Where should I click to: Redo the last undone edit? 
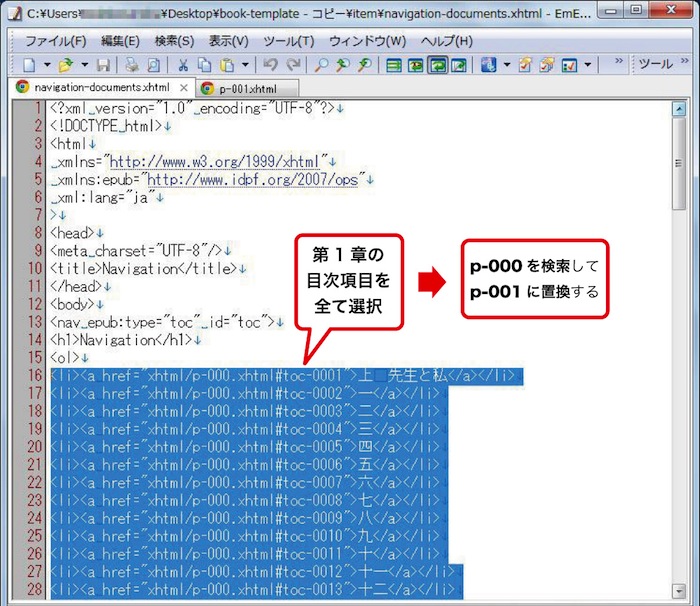click(x=293, y=65)
